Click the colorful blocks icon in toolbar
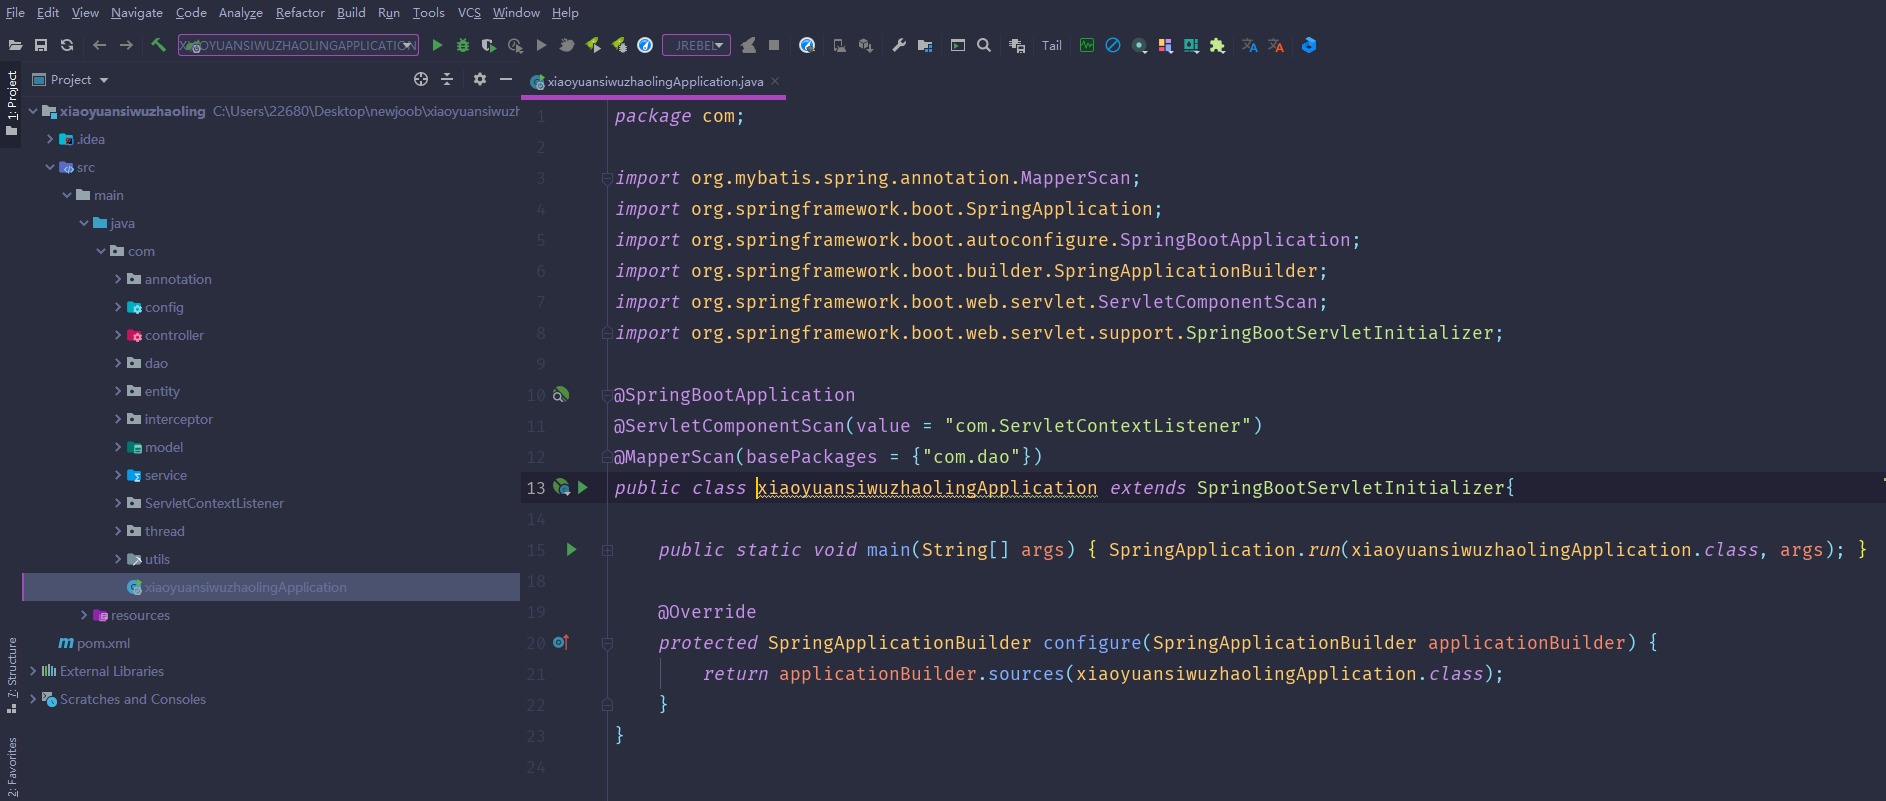Screen dimensions: 1886x801 1165,45
